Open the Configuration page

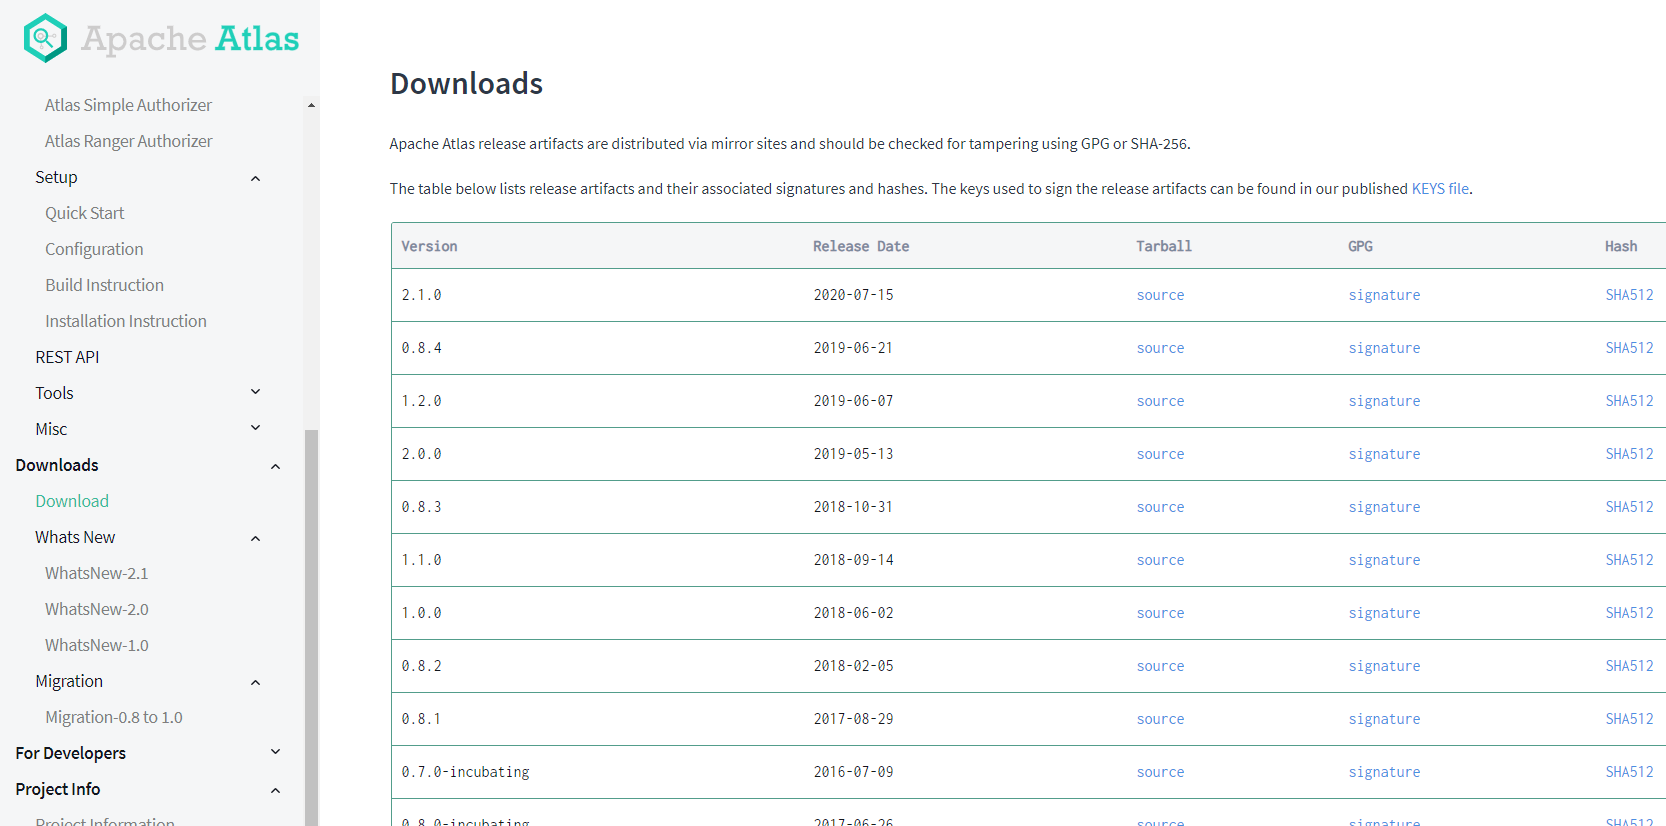point(94,249)
